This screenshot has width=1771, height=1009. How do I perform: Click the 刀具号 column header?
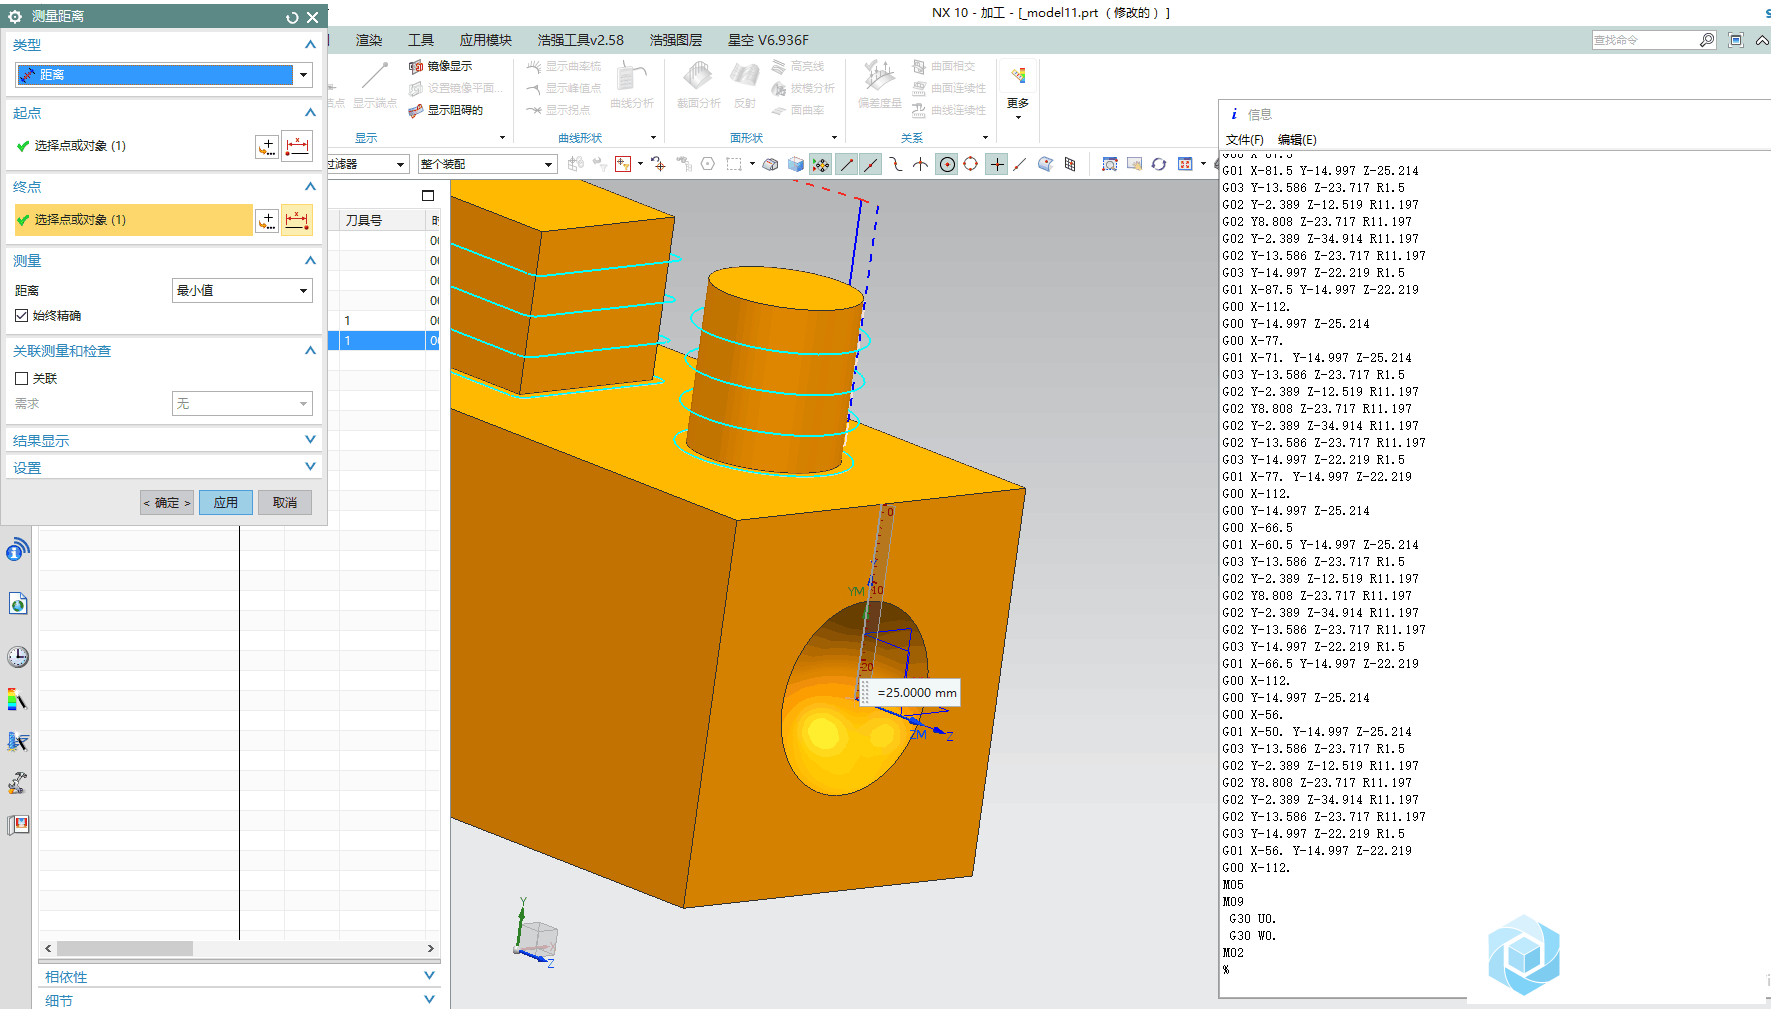(384, 220)
